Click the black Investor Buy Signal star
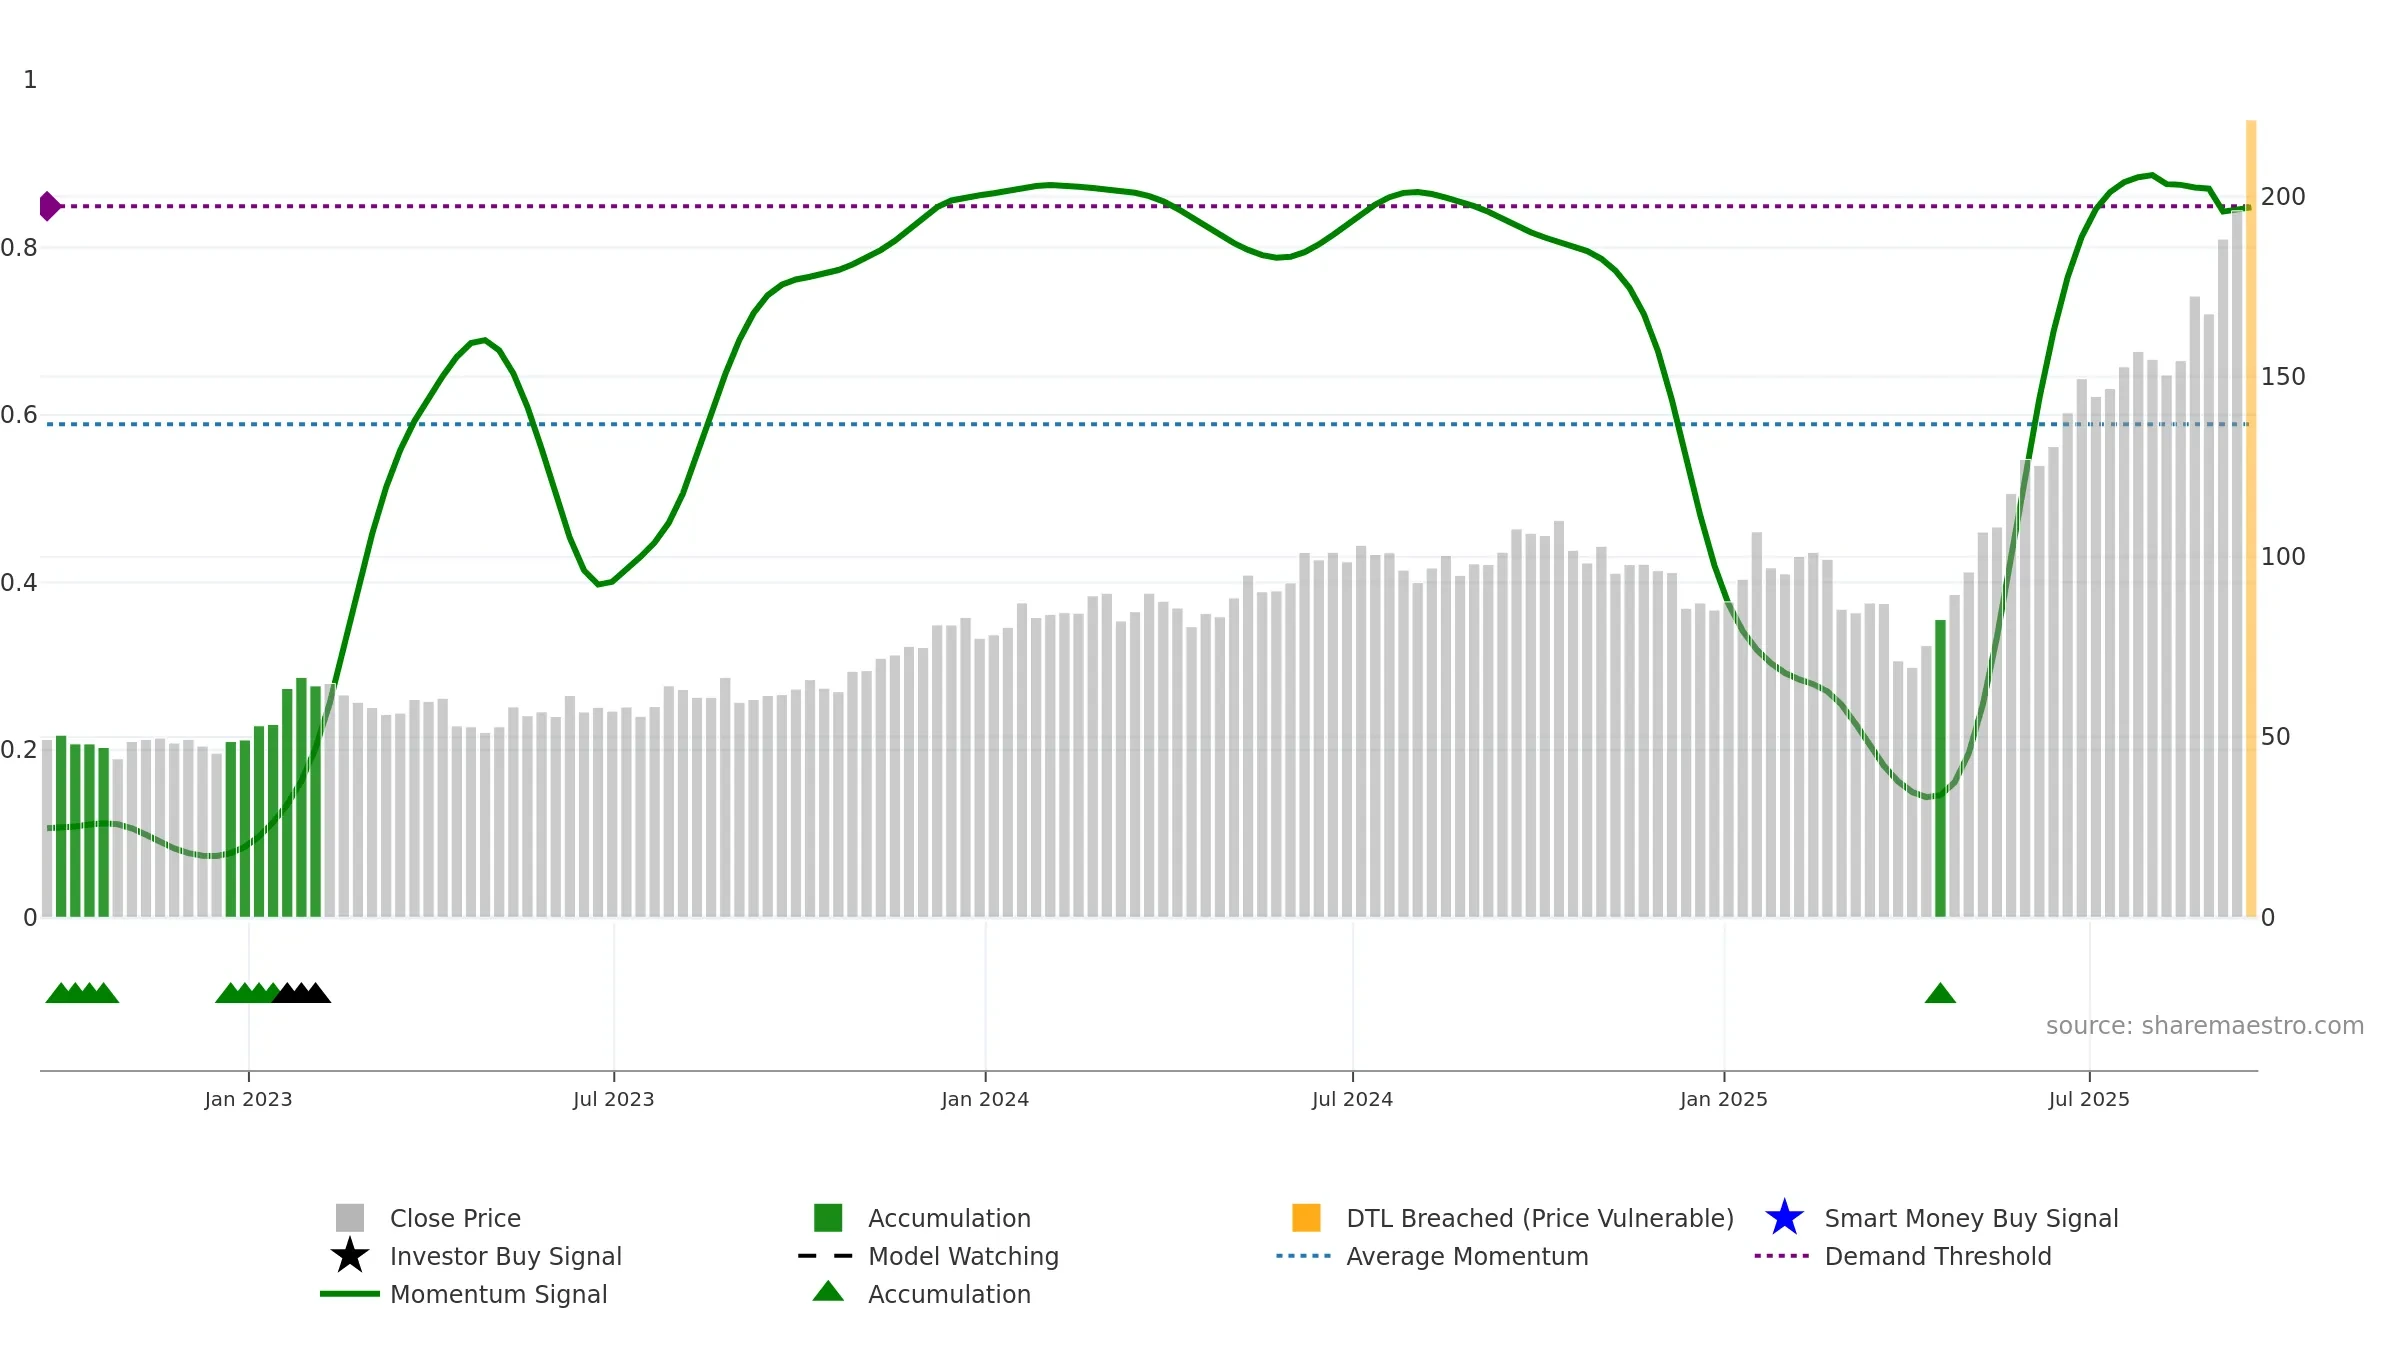Screen dimensions: 2400x1350 (350, 1255)
